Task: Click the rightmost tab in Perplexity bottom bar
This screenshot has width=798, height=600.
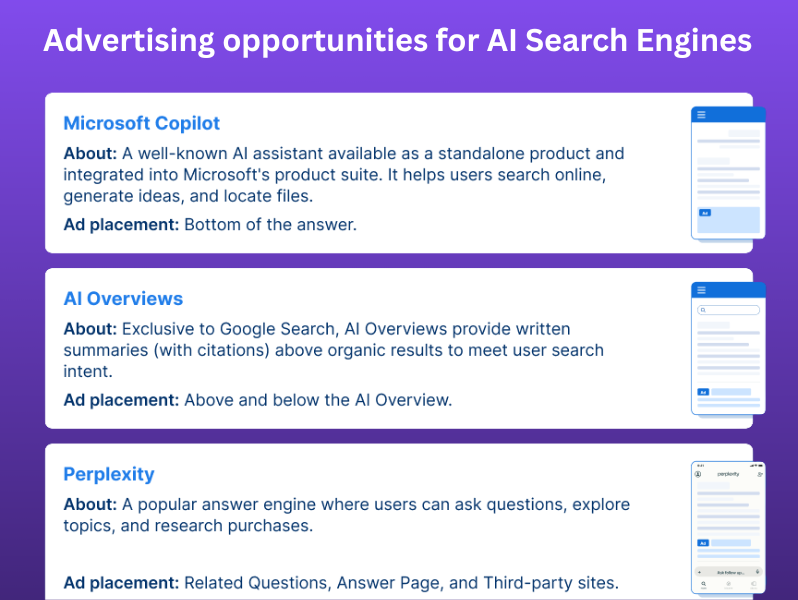Action: [755, 584]
